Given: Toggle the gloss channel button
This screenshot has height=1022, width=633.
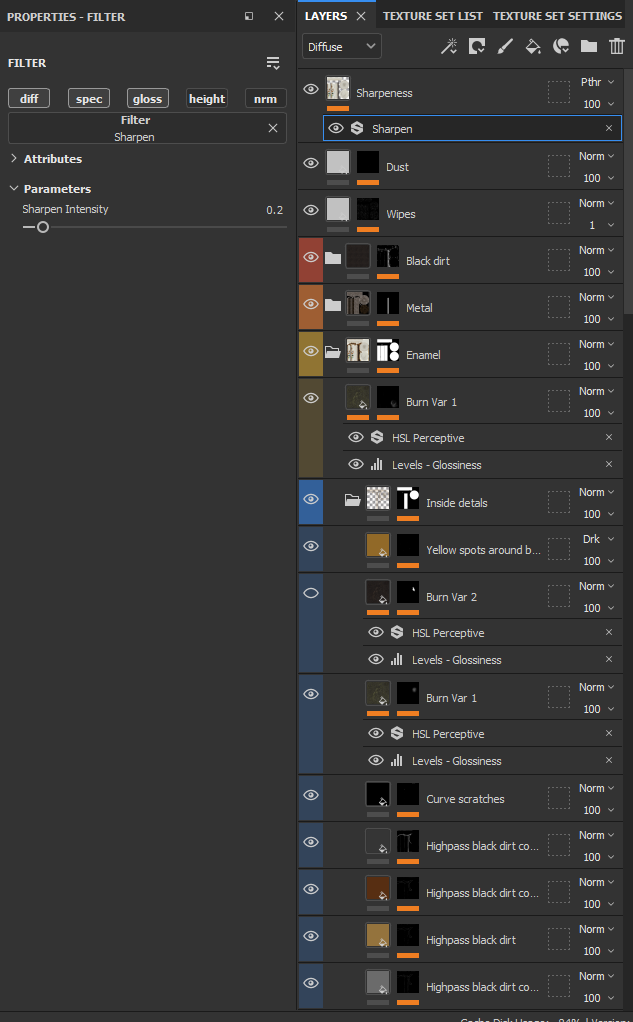Looking at the screenshot, I should 147,98.
